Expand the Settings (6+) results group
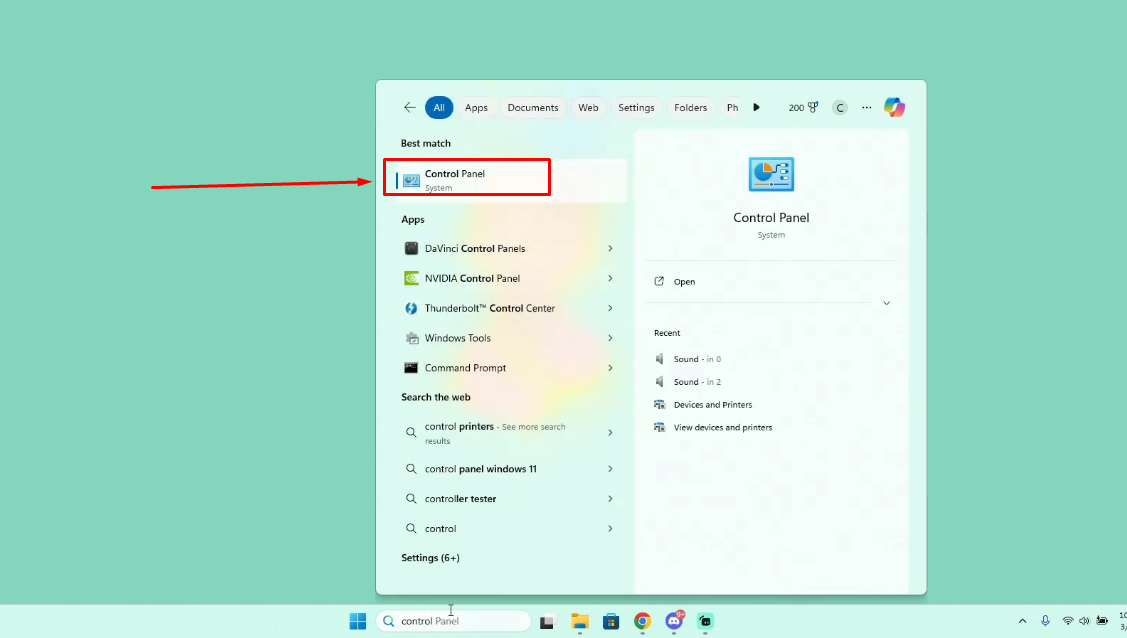Screen dimensions: 1127x638 430,558
